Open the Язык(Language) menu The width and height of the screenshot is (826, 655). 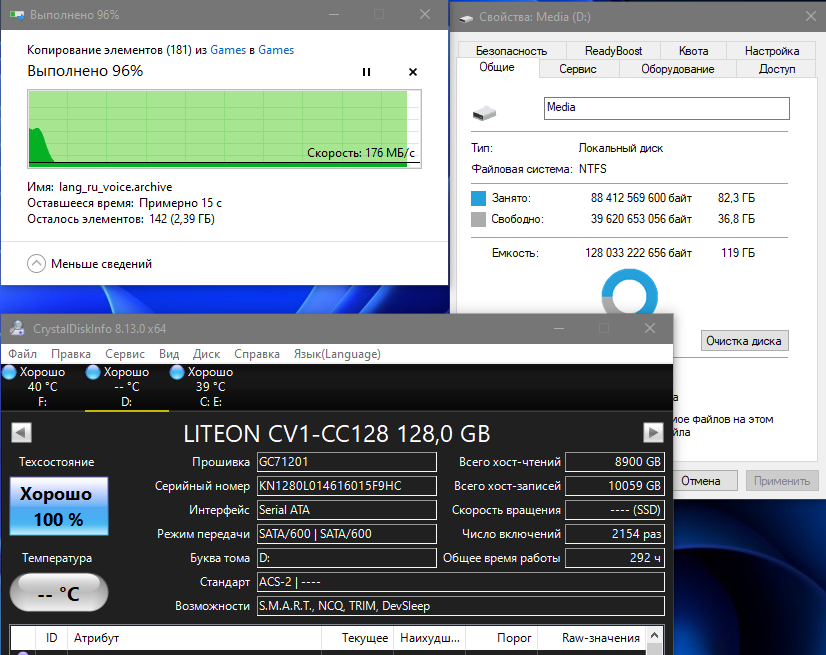tap(337, 354)
